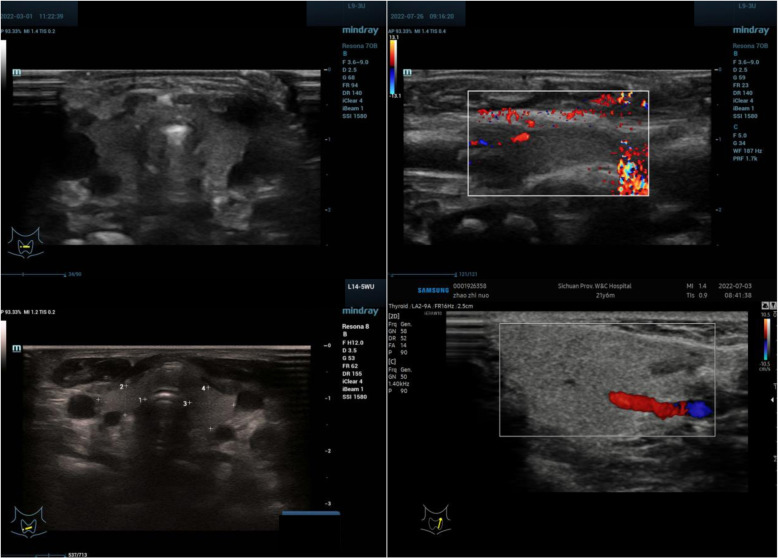The height and width of the screenshot is (558, 778).
Task: Click the 'FR 94' frame rate value
Action: tap(350, 85)
